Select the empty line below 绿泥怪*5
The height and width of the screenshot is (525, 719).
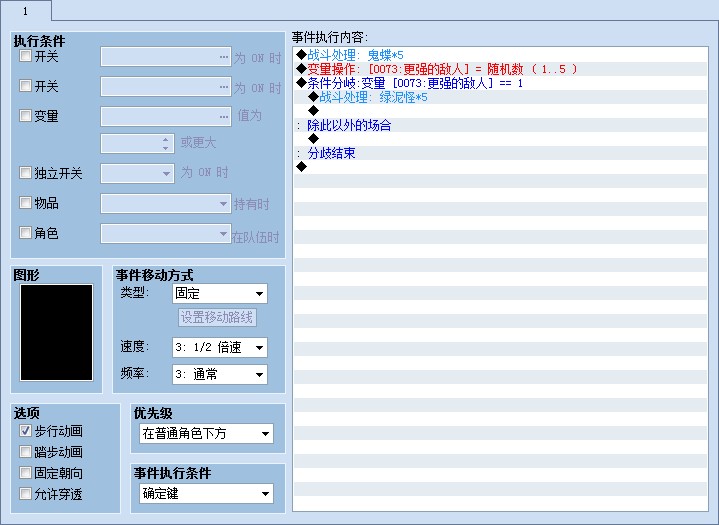pyautogui.click(x=500, y=111)
